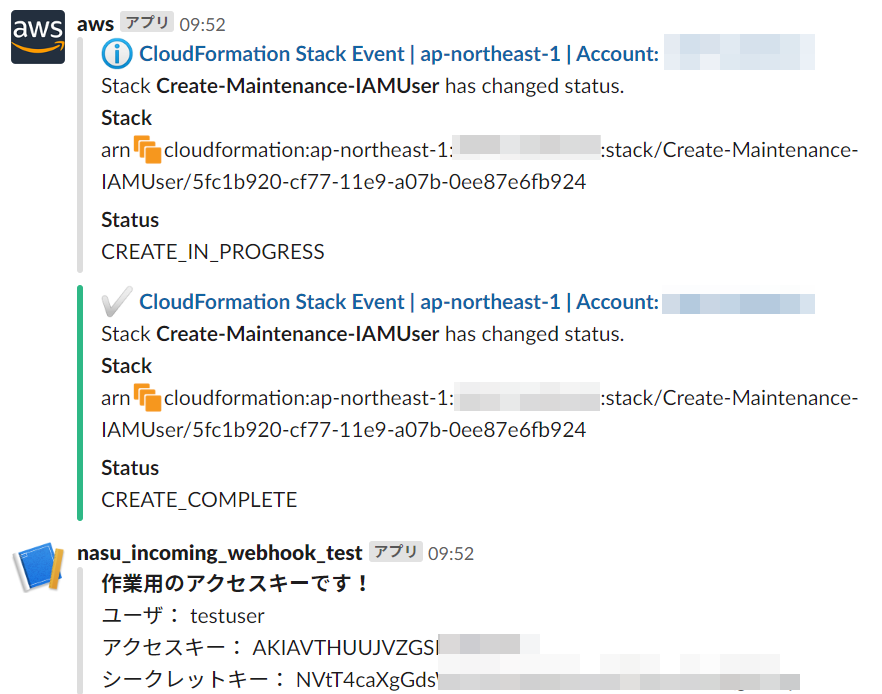The image size is (882, 694).
Task: Open the nasu_incoming_webhook_test sender name
Action: (x=219, y=553)
